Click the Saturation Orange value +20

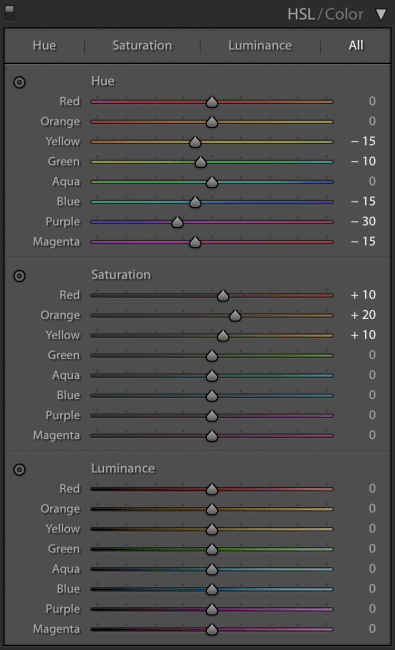coord(363,315)
